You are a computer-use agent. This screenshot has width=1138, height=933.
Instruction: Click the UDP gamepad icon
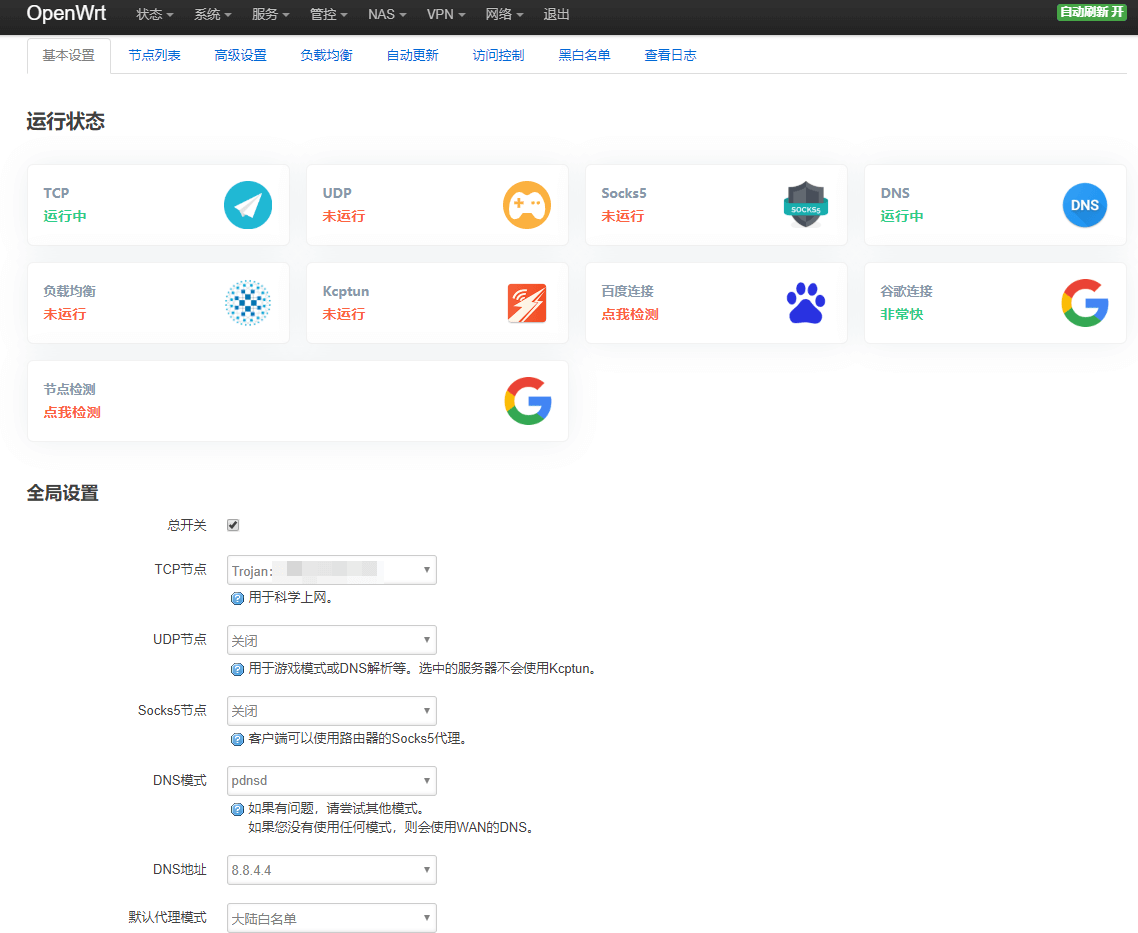click(x=527, y=205)
